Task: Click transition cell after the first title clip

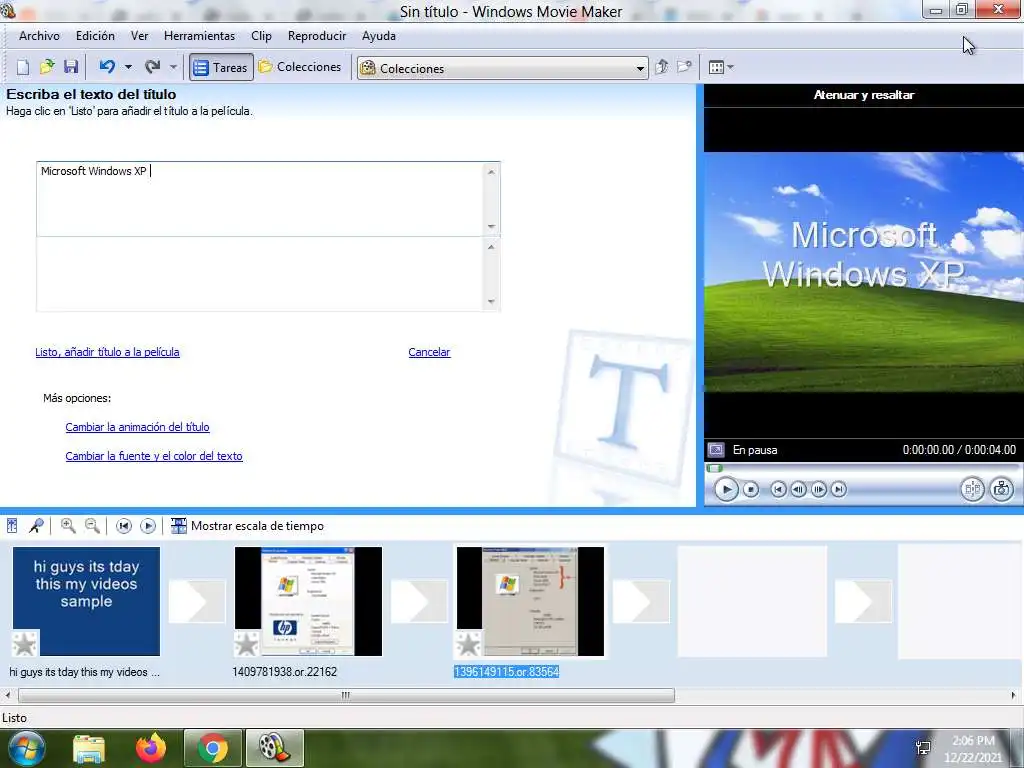Action: click(x=197, y=601)
